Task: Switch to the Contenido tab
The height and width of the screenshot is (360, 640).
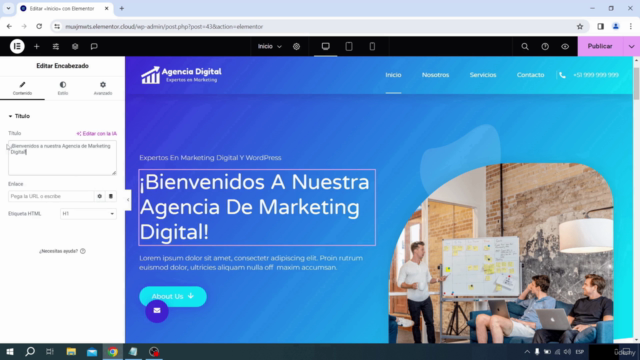Action: point(22,88)
